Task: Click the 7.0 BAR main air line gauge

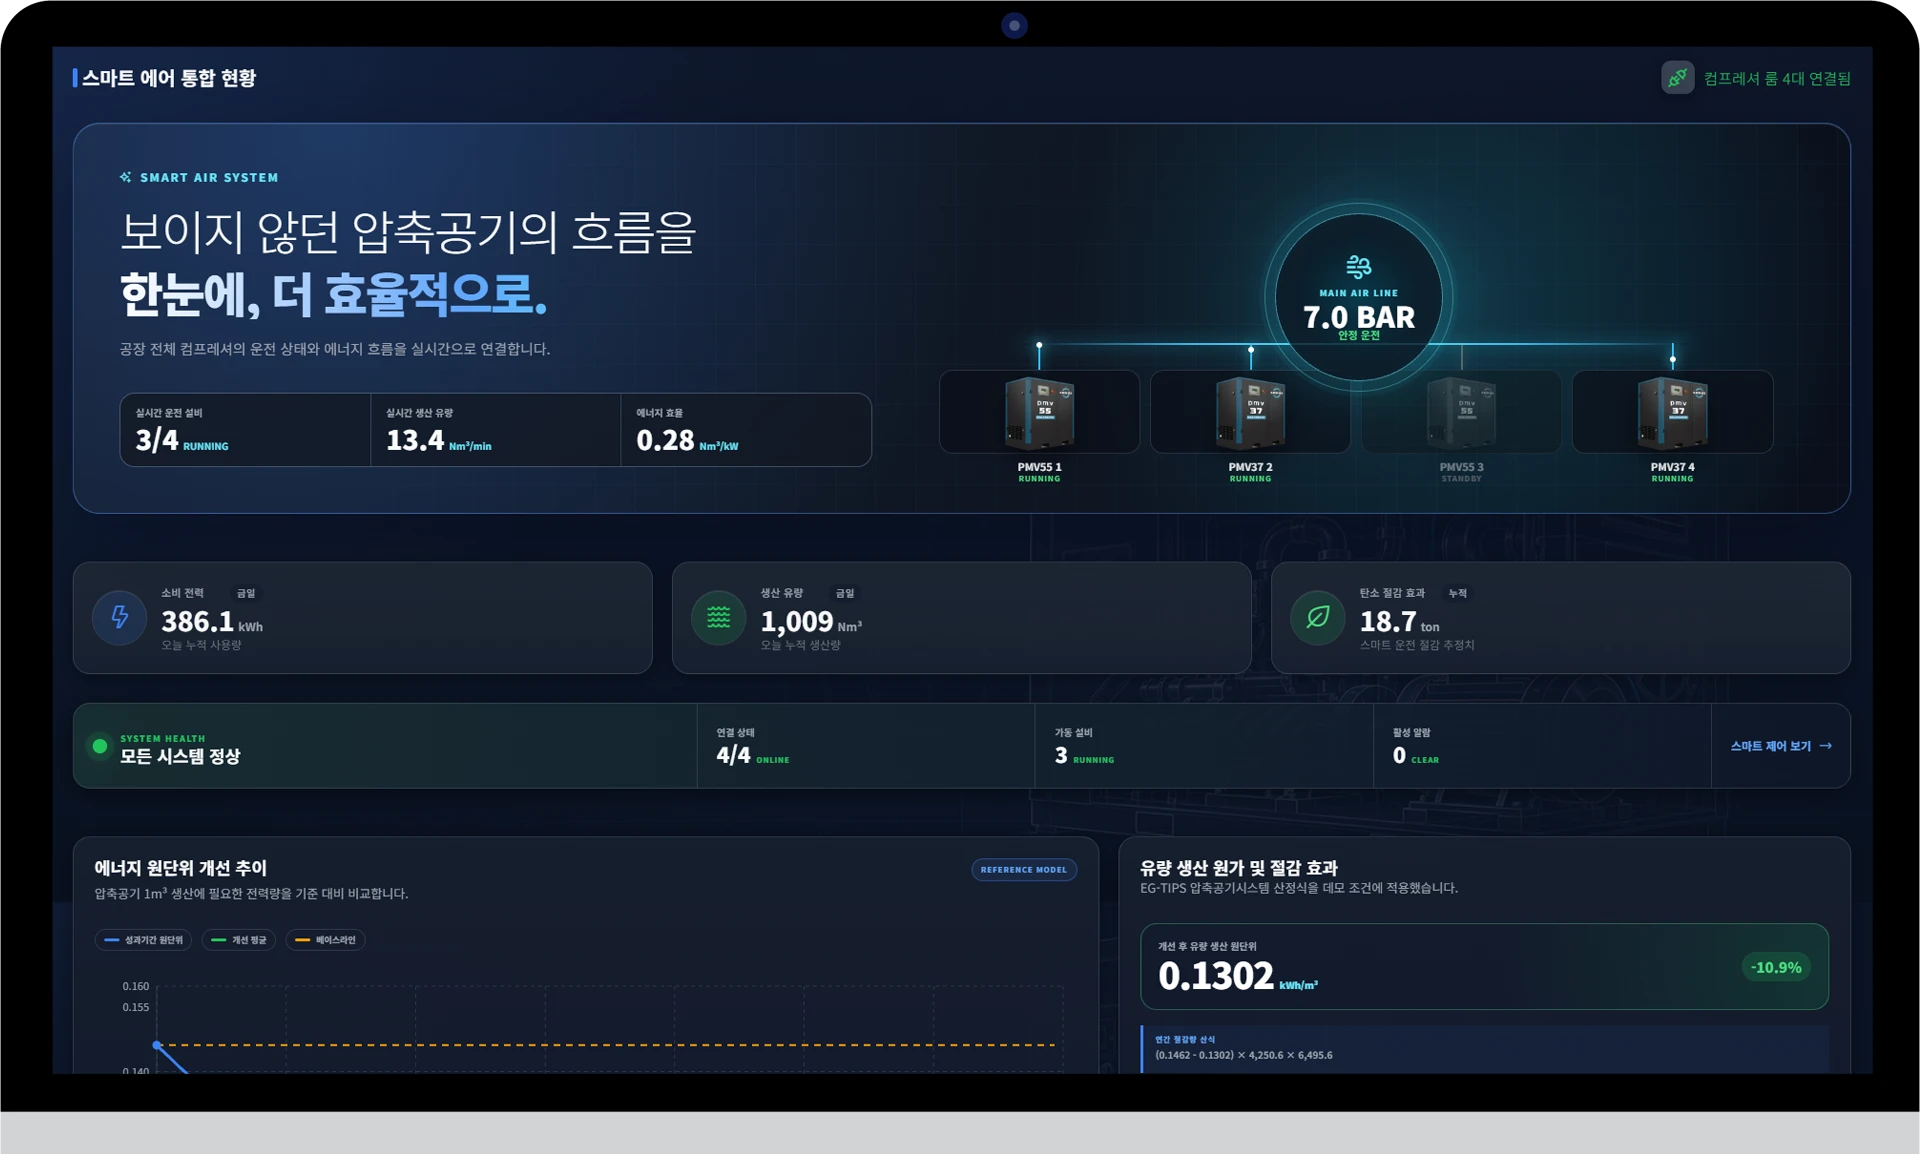Action: point(1358,297)
